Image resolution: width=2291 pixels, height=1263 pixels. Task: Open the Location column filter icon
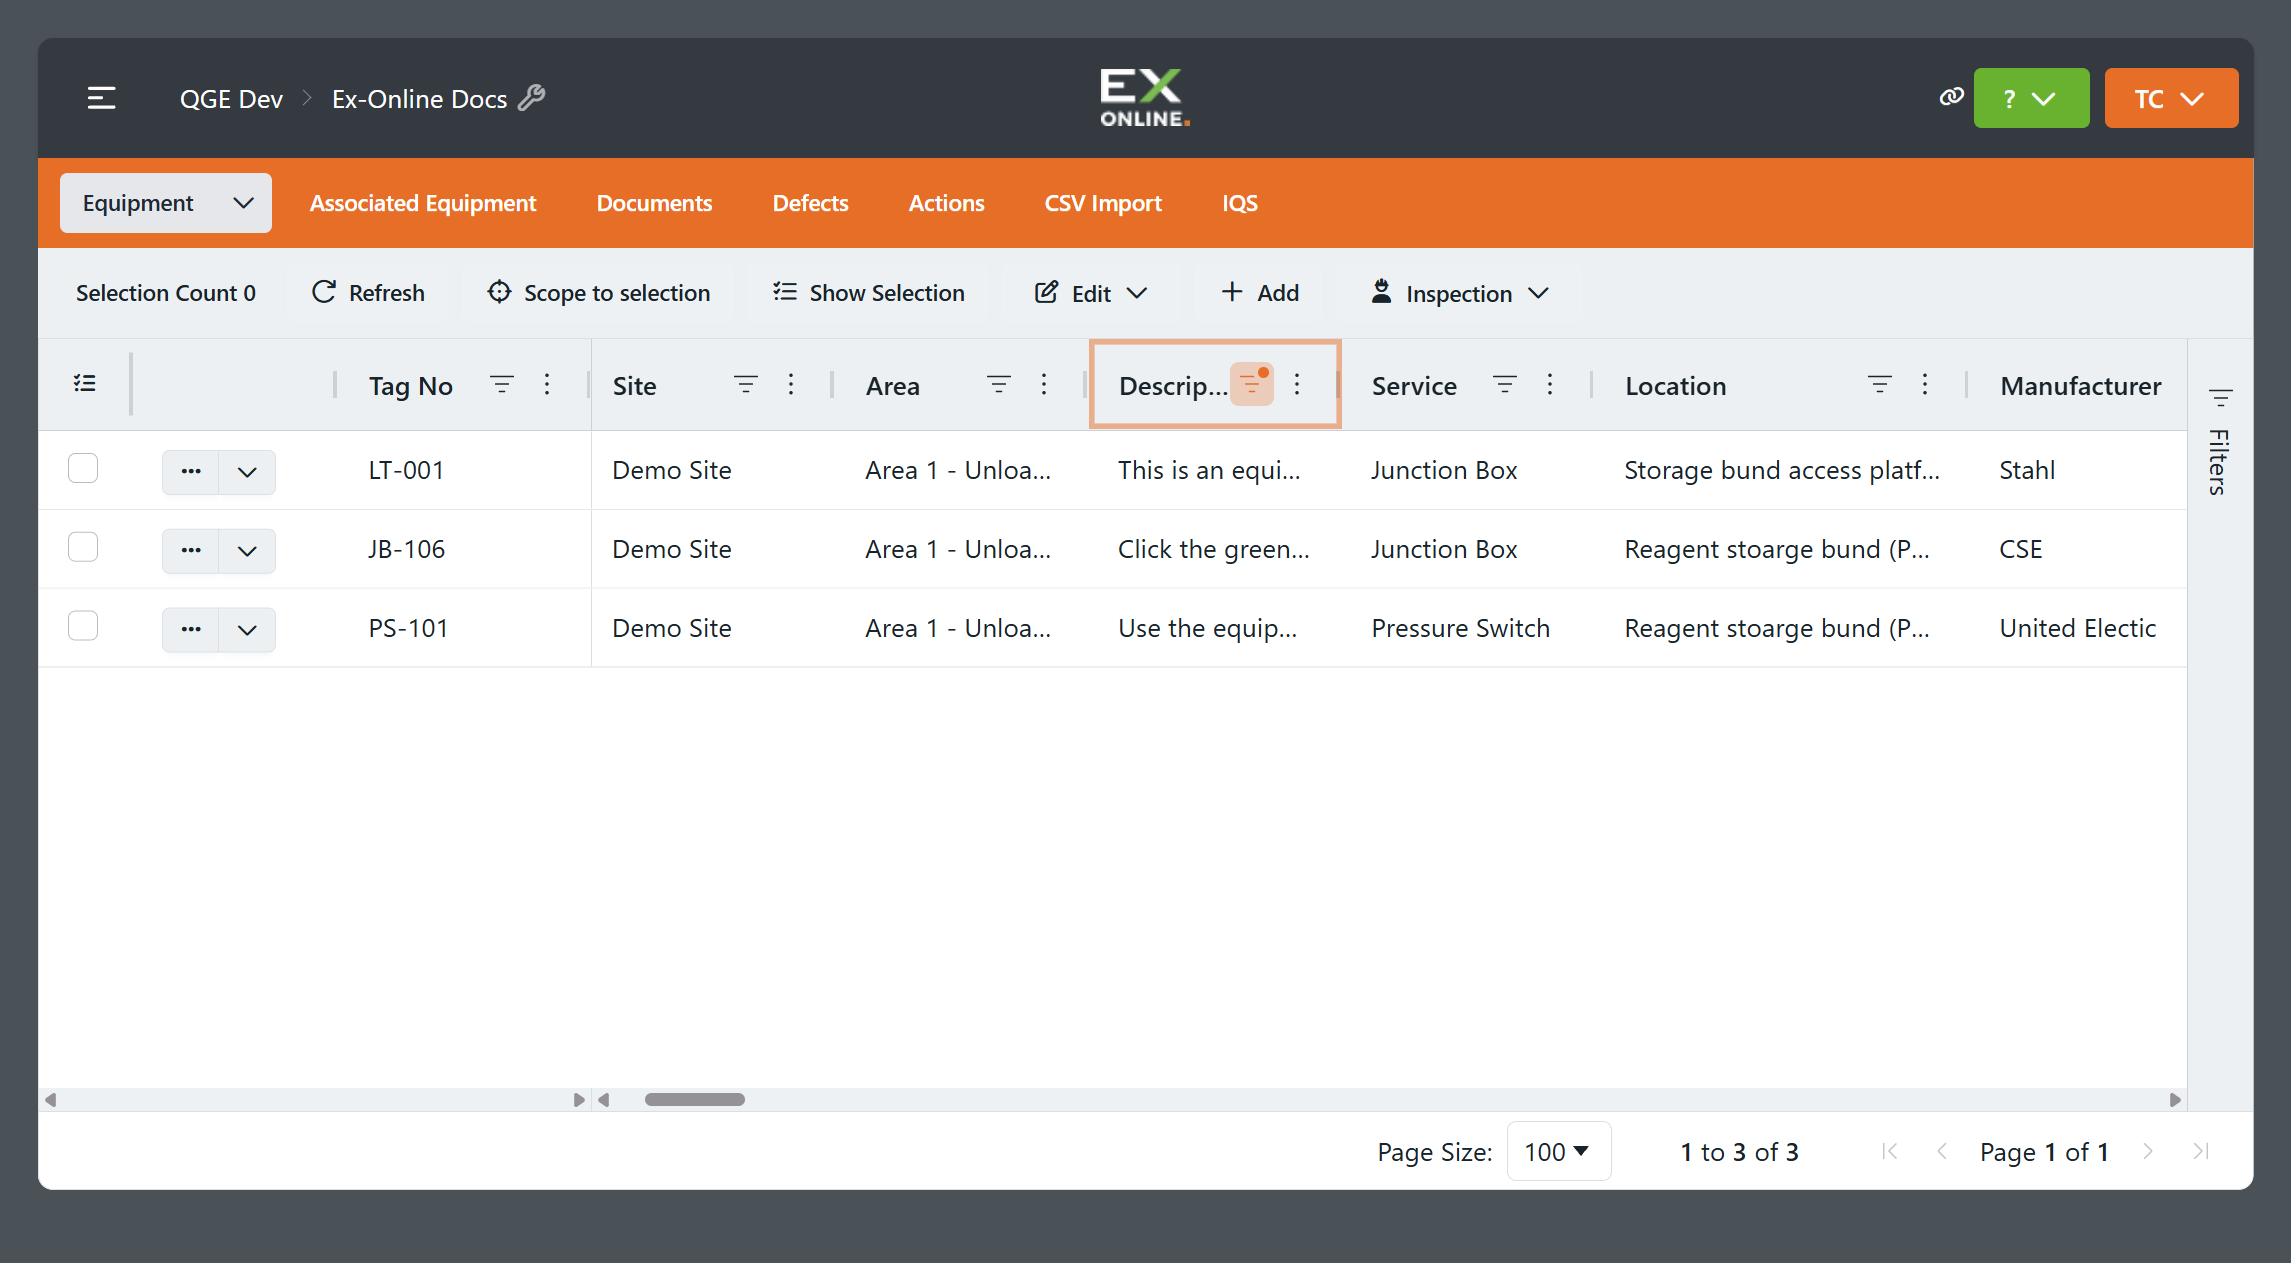(x=1880, y=385)
